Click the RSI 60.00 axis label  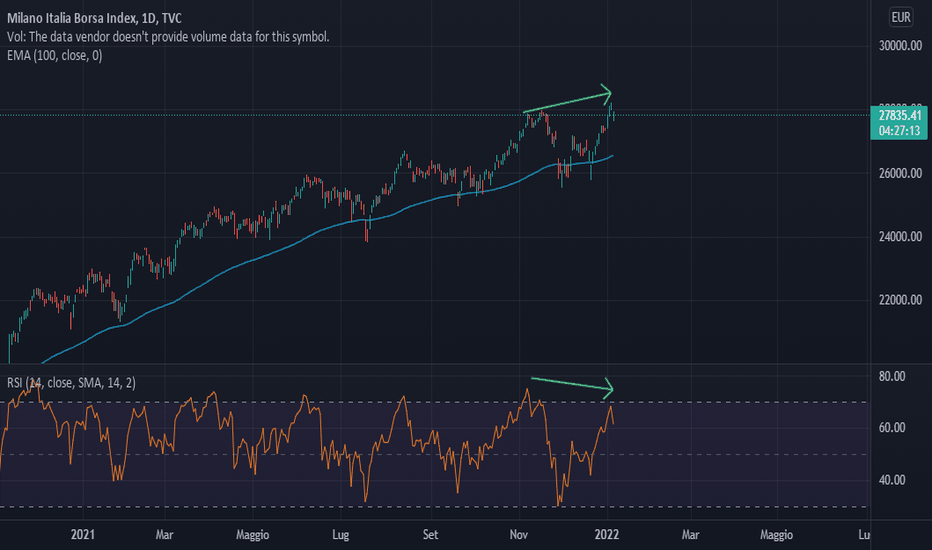coord(892,428)
